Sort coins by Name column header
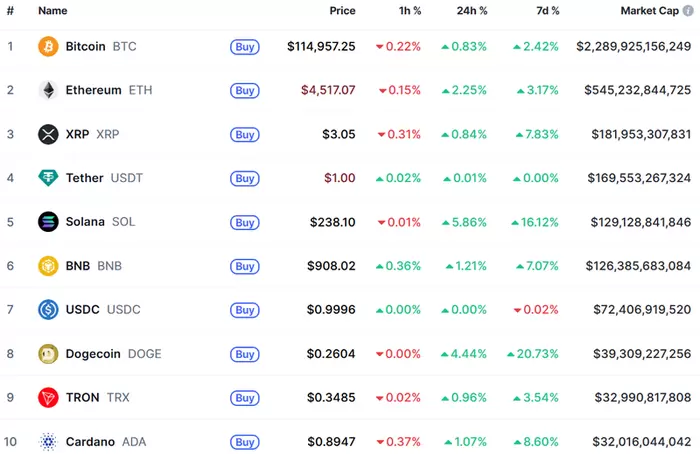 [53, 10]
